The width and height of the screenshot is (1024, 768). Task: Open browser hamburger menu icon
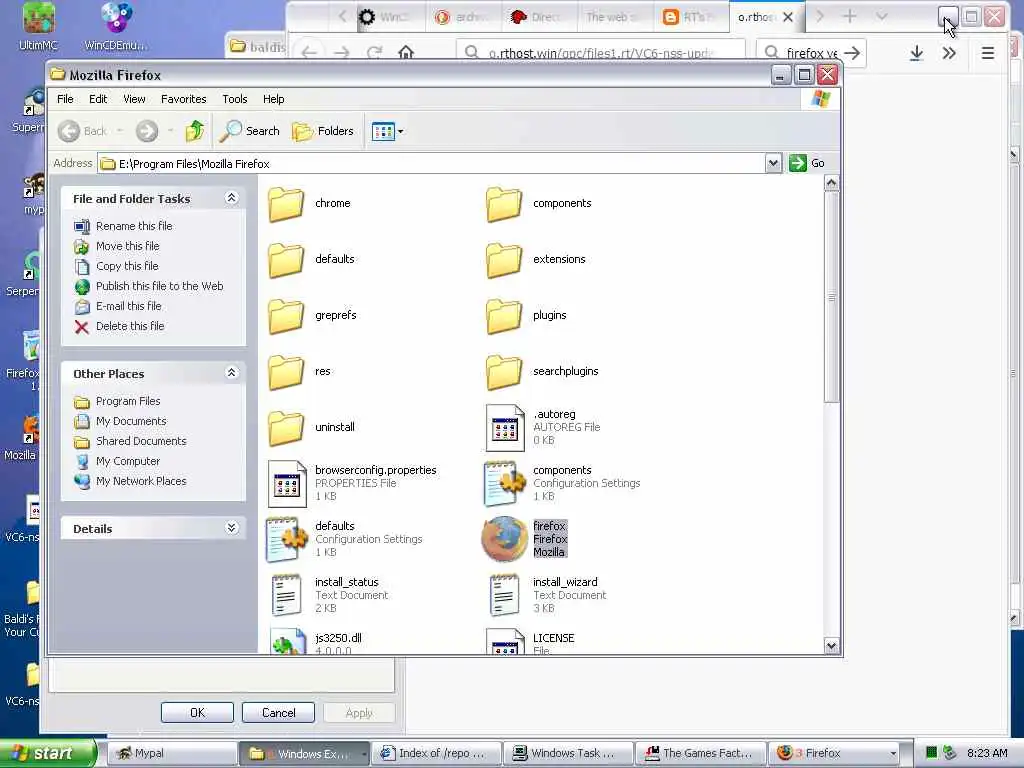(988, 54)
